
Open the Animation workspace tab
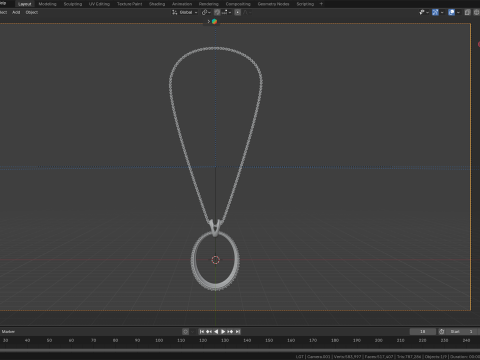coord(182,4)
